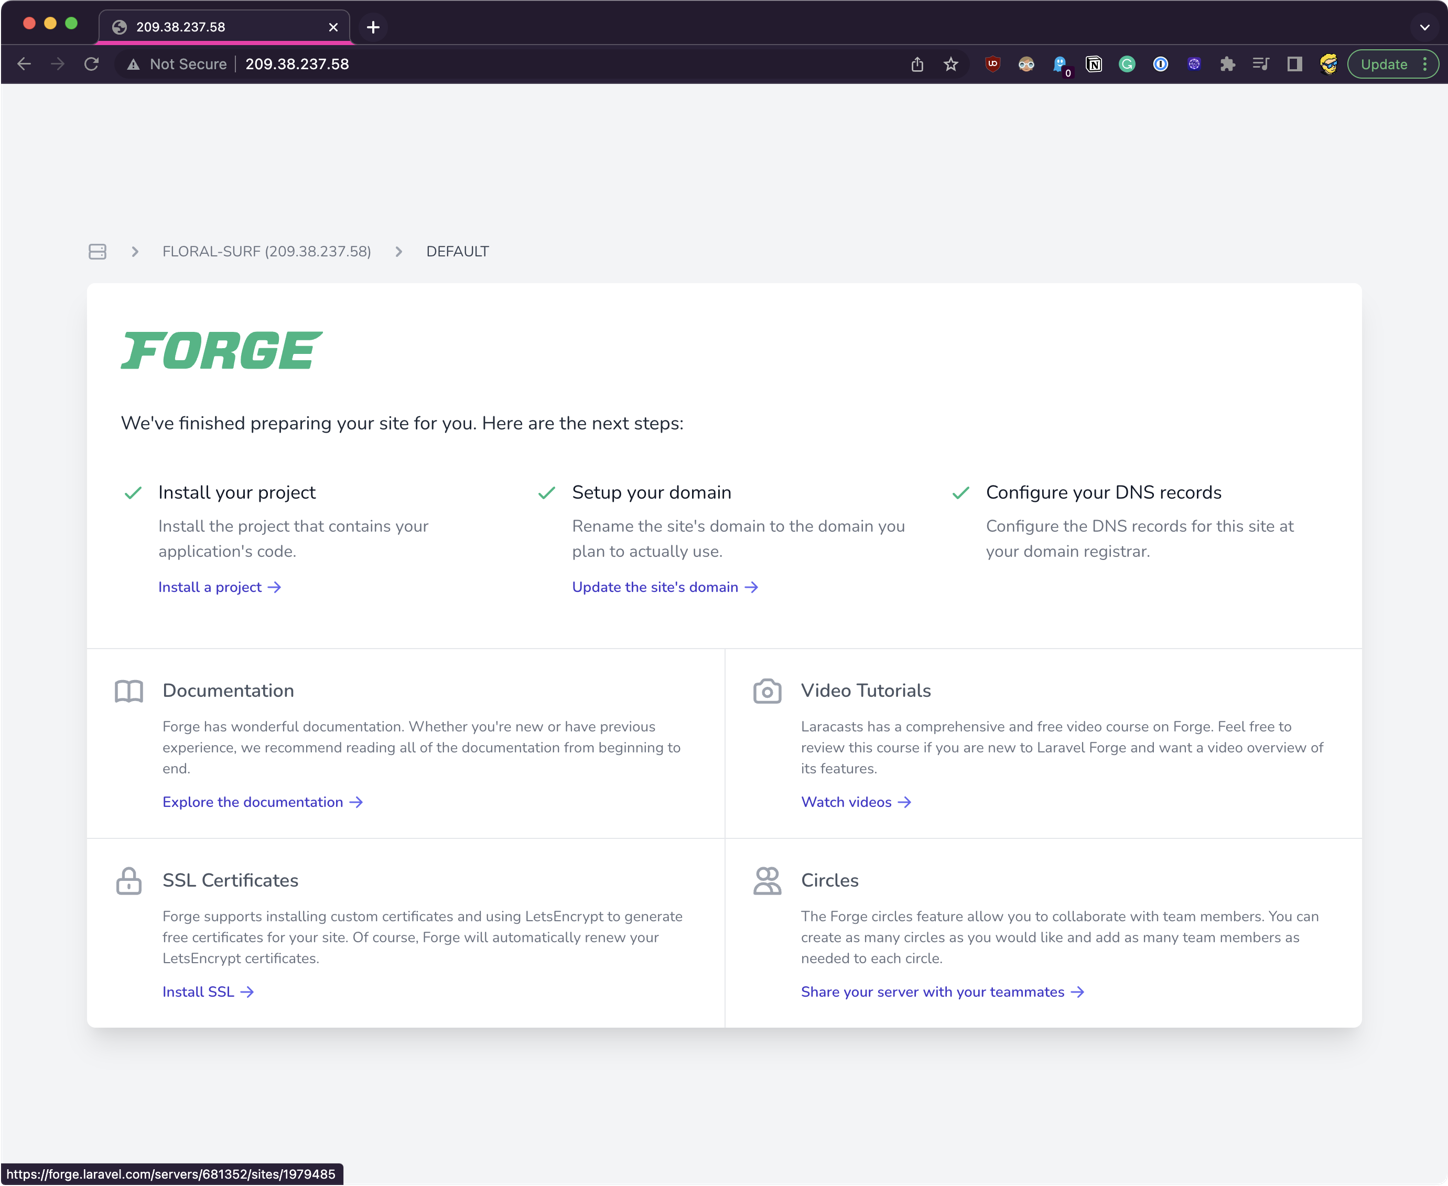This screenshot has height=1186, width=1448.
Task: Click the server icon in the breadcrumb
Action: (97, 252)
